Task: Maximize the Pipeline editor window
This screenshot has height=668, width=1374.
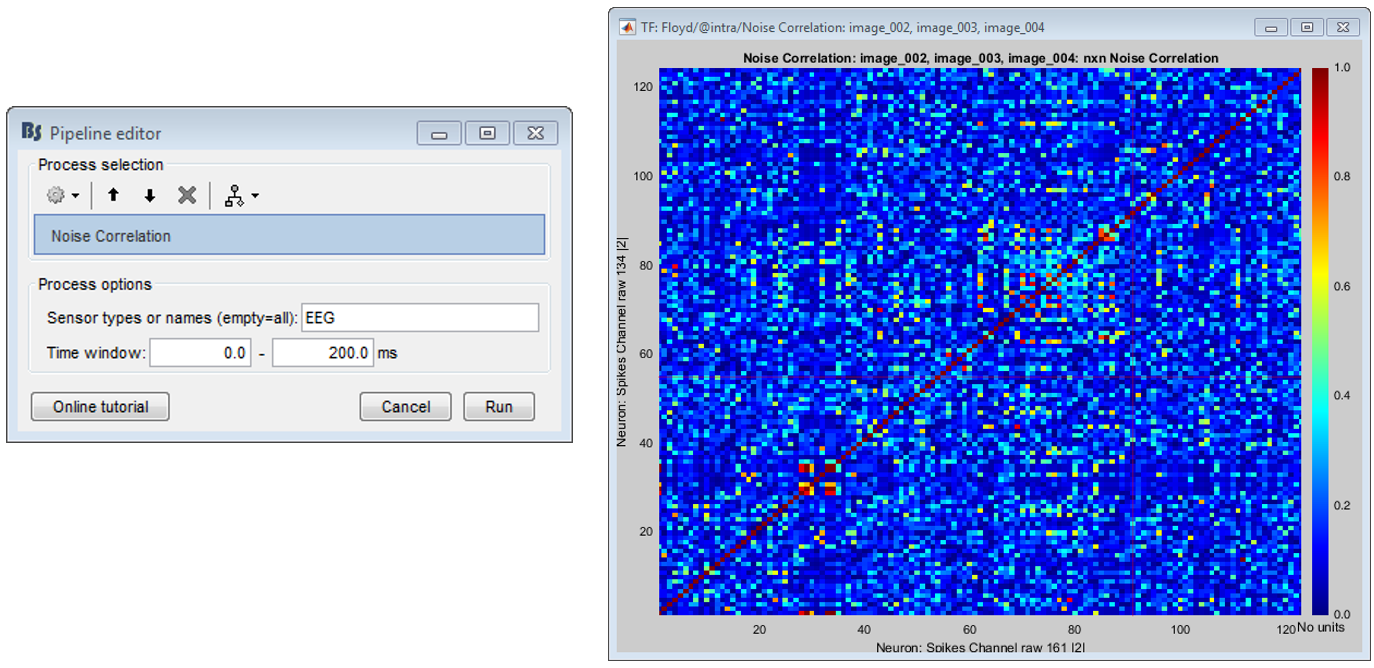Action: (x=487, y=133)
